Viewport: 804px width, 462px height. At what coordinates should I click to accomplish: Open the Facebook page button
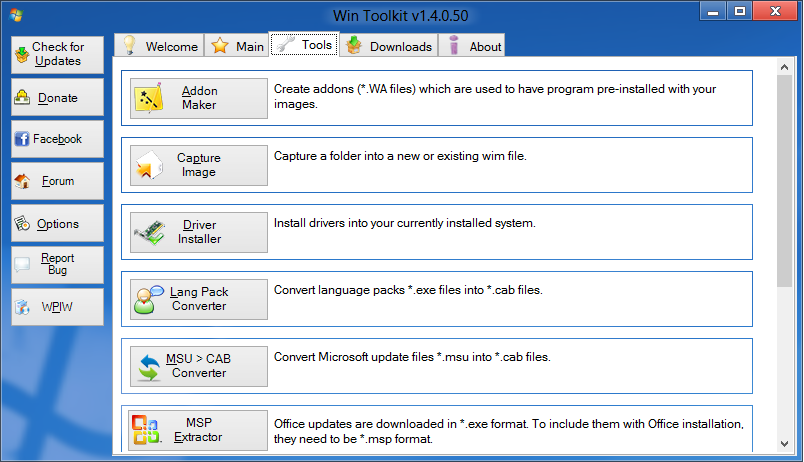click(x=57, y=139)
